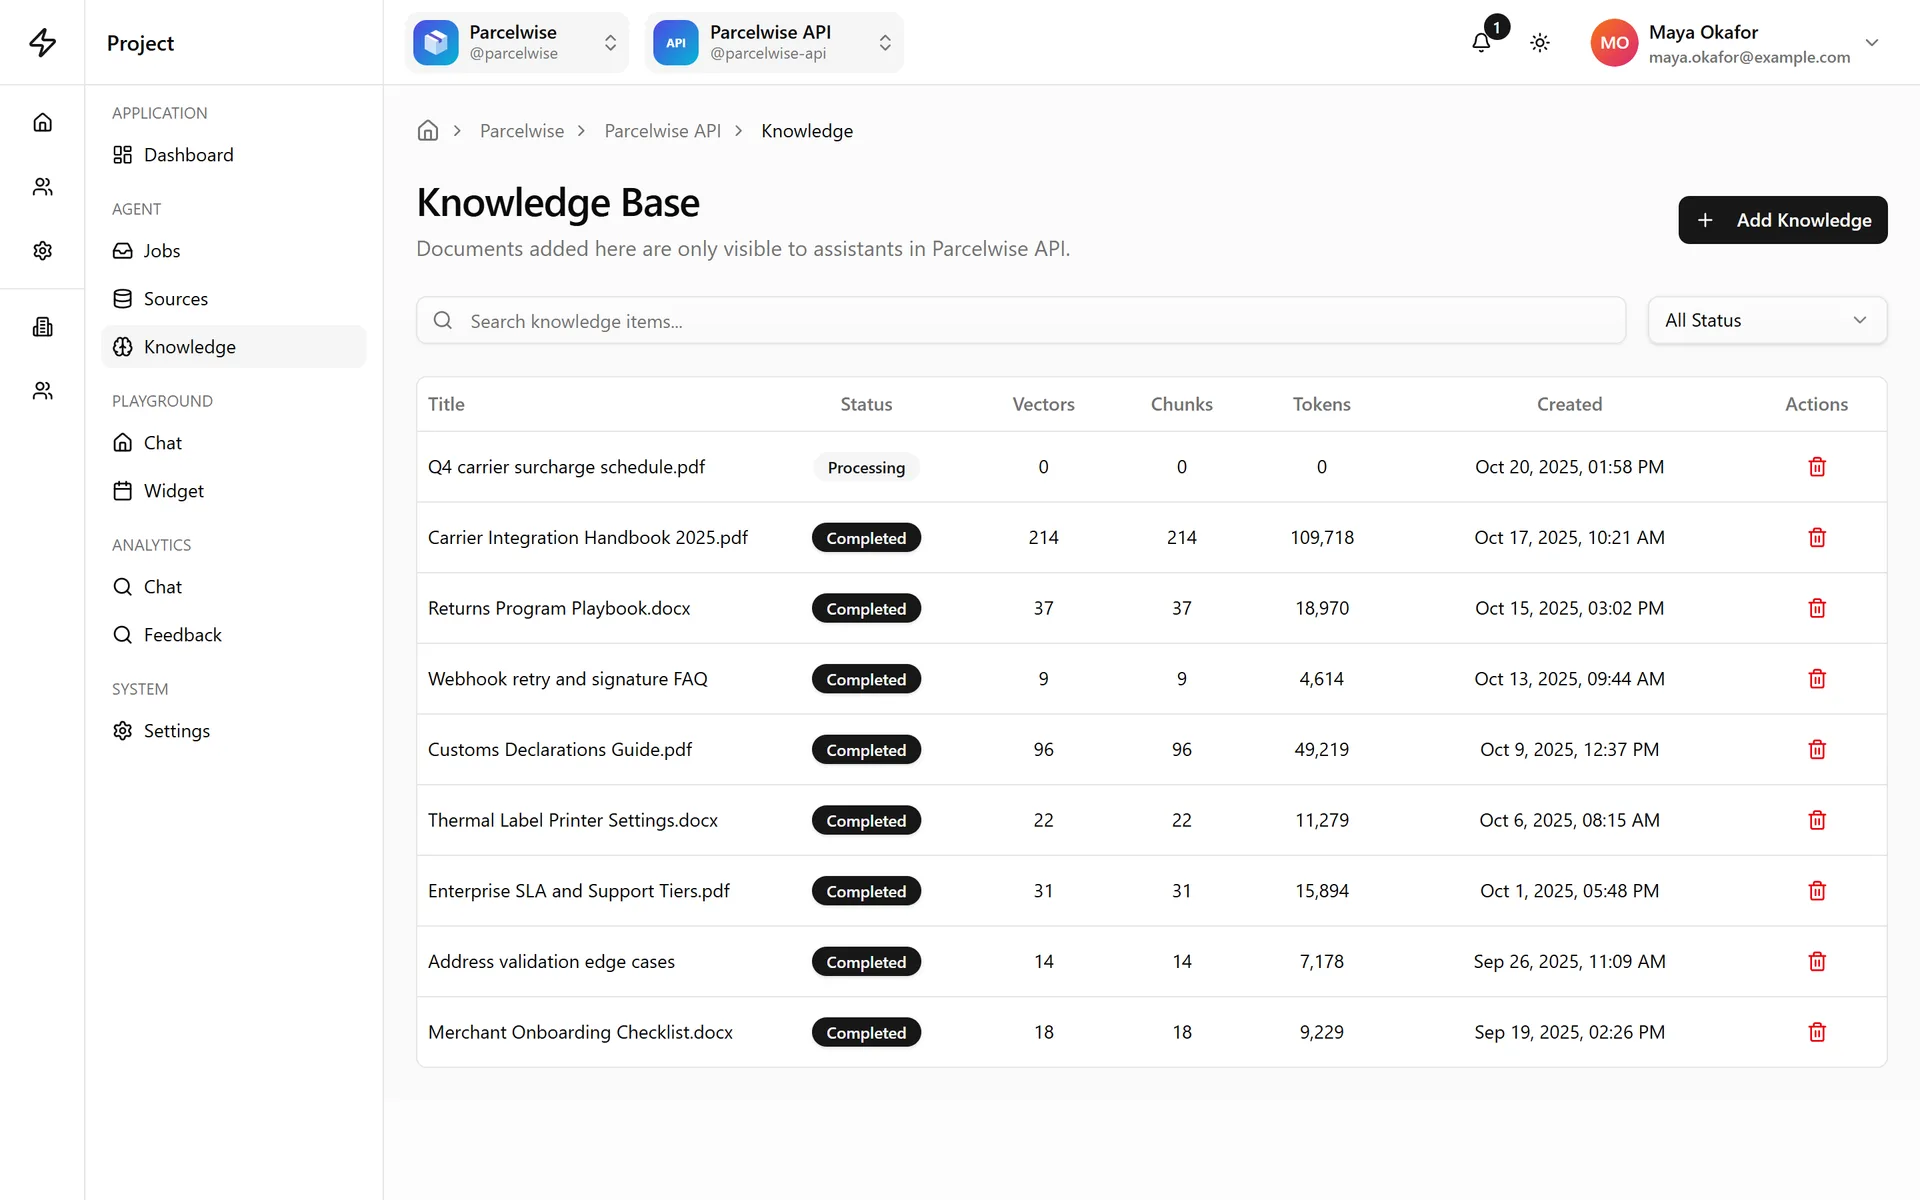
Task: Delete Q4 carrier surcharge schedule.pdf
Action: tap(1817, 467)
